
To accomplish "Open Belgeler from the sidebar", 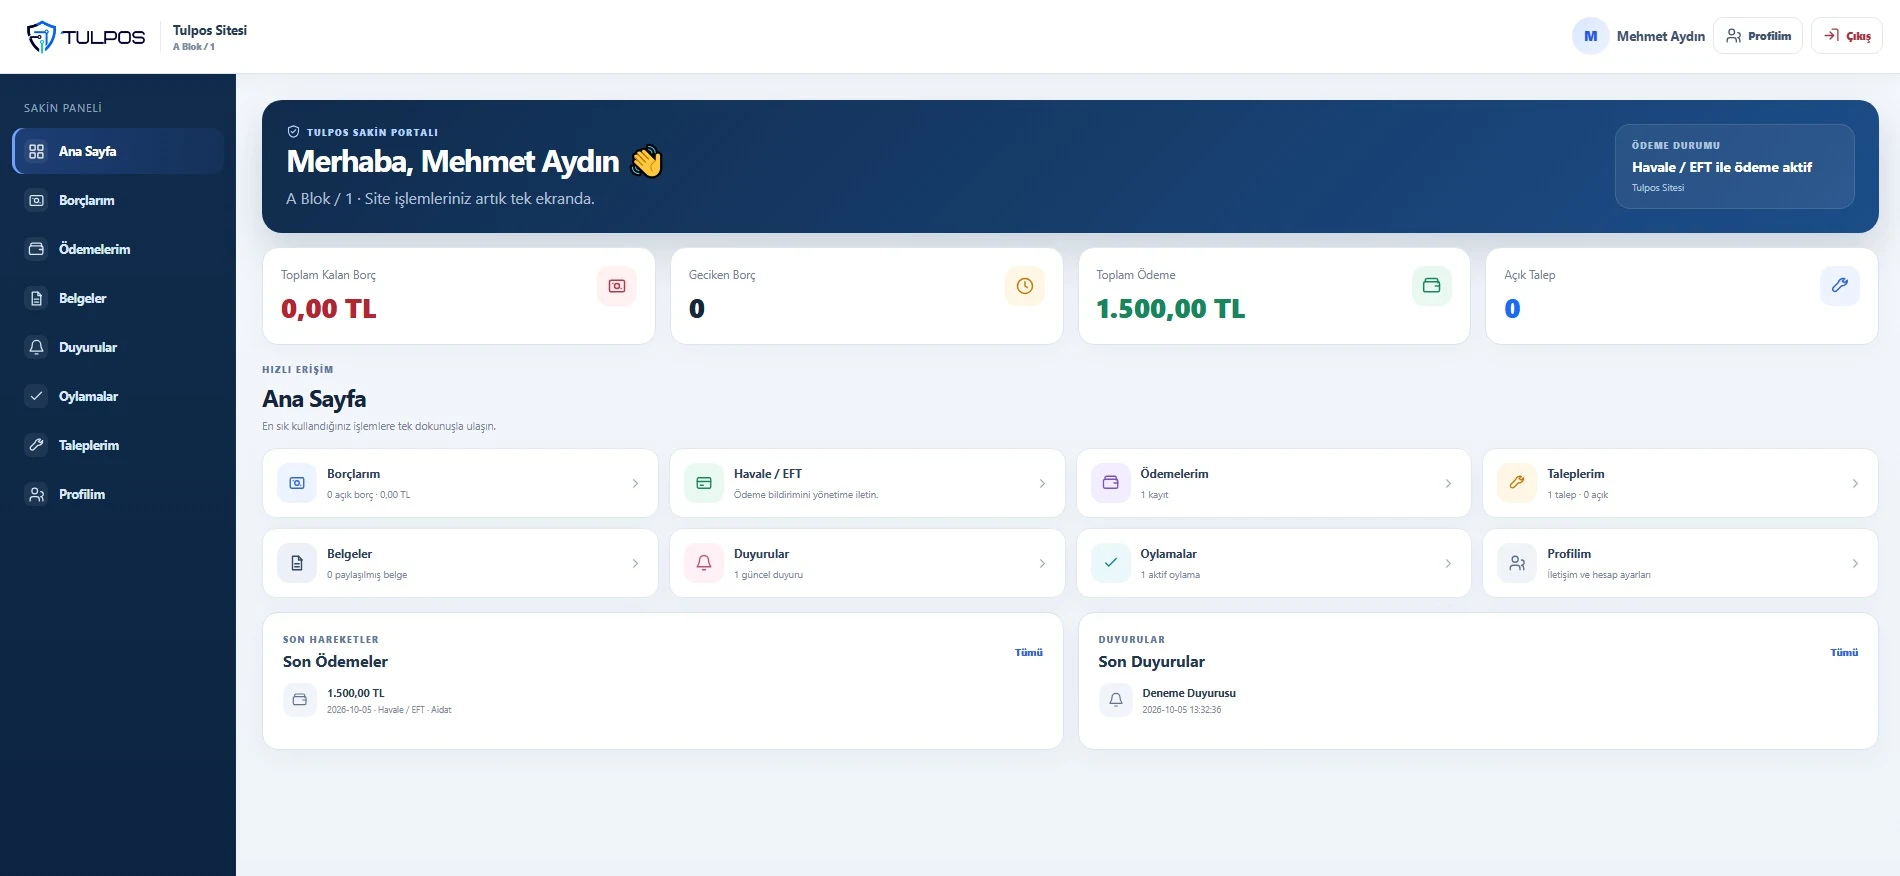I will (x=118, y=298).
